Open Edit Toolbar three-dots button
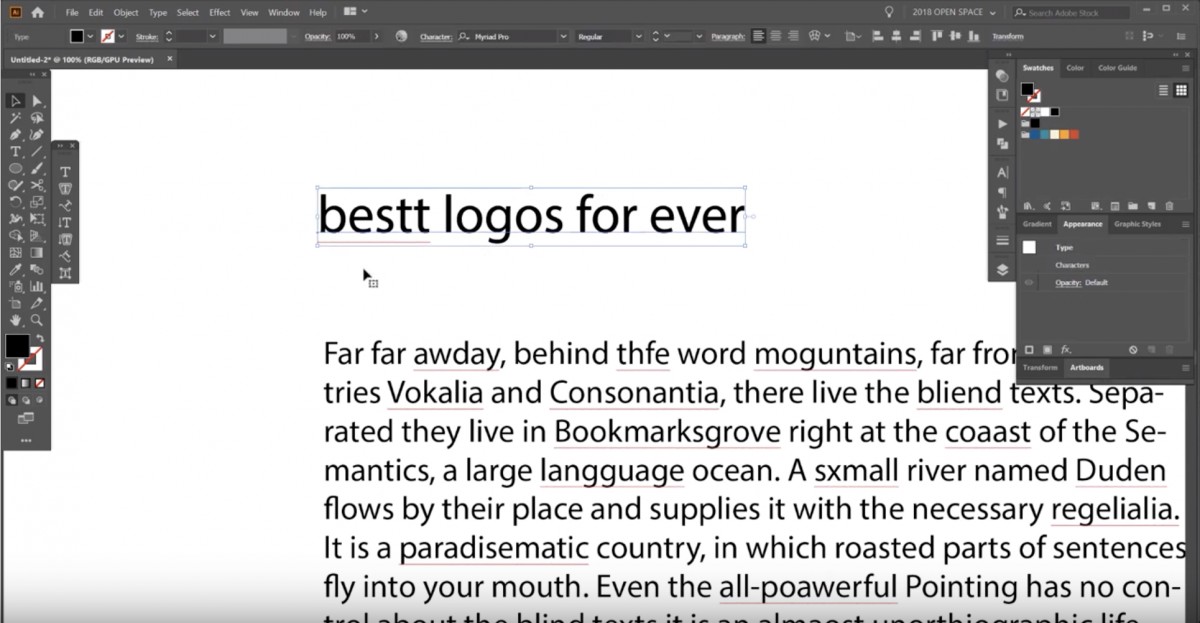 tap(26, 440)
